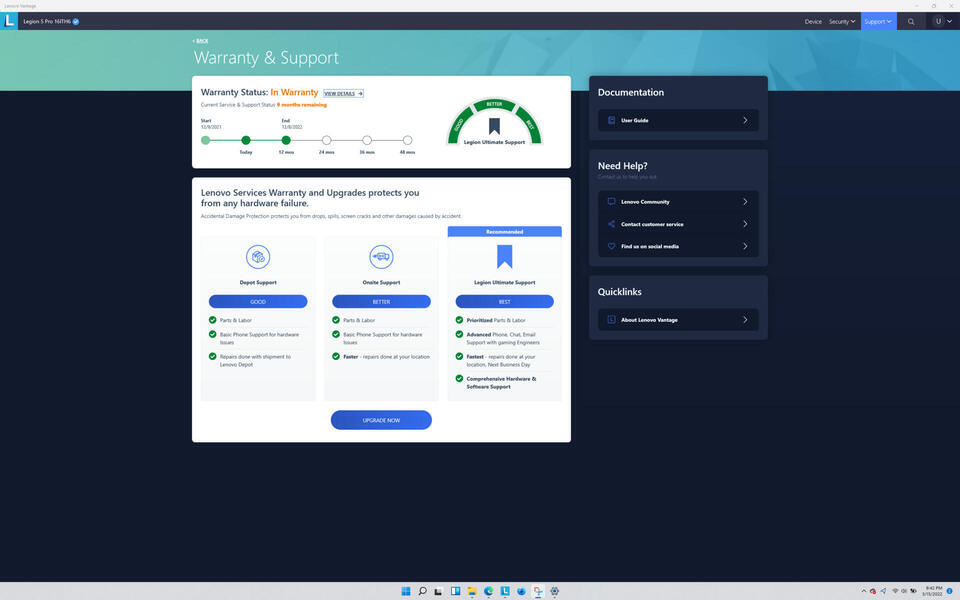Click the Recommended banner tab
This screenshot has height=600, width=960.
504,231
